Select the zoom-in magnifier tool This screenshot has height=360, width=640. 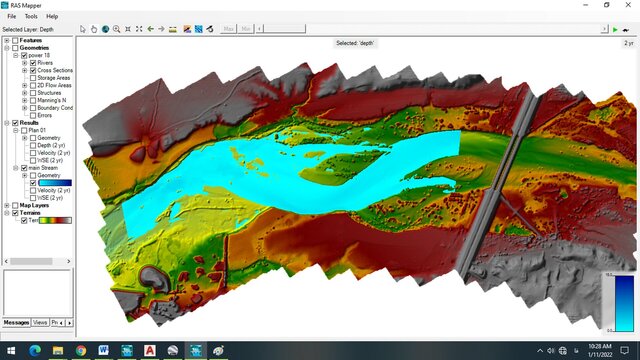click(x=117, y=29)
